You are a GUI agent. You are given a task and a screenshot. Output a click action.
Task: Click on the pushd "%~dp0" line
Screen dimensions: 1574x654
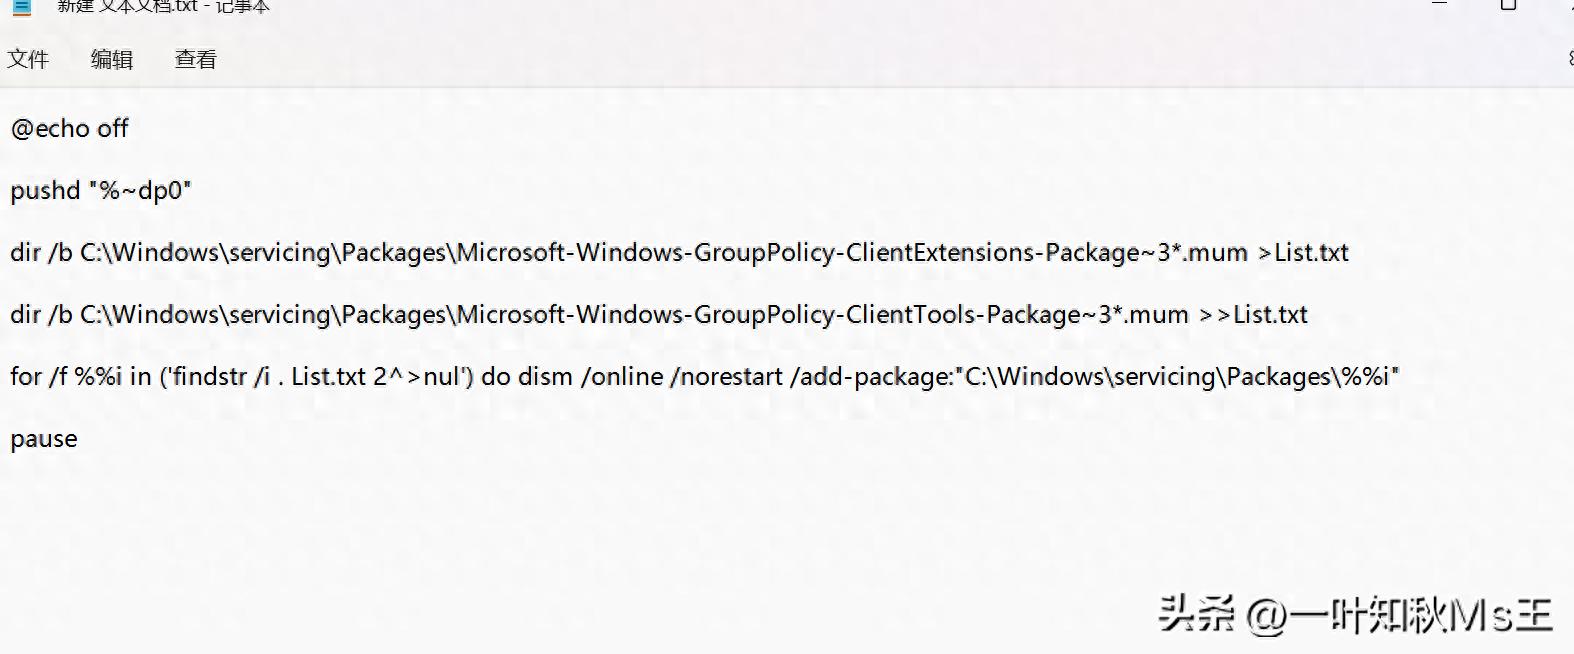[x=100, y=191]
